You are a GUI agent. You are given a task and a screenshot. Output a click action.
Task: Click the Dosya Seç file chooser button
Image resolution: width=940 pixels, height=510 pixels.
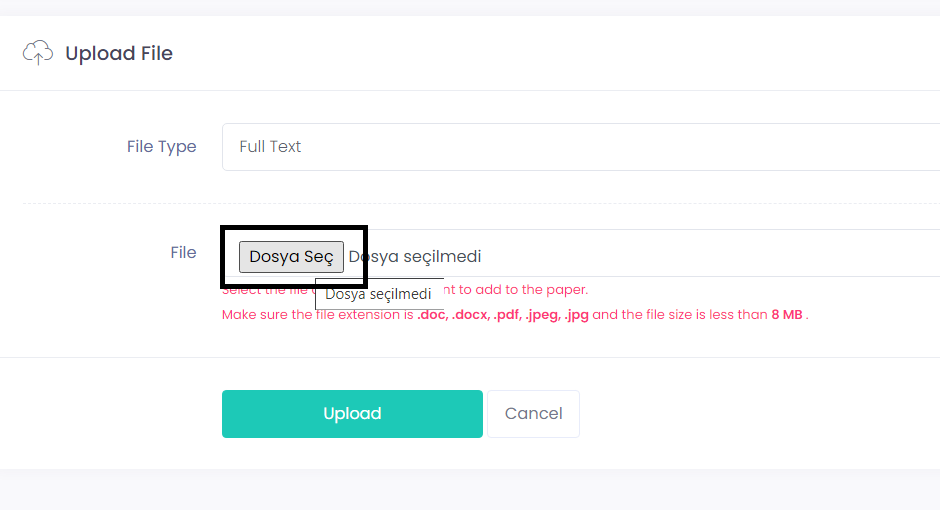[x=291, y=256]
